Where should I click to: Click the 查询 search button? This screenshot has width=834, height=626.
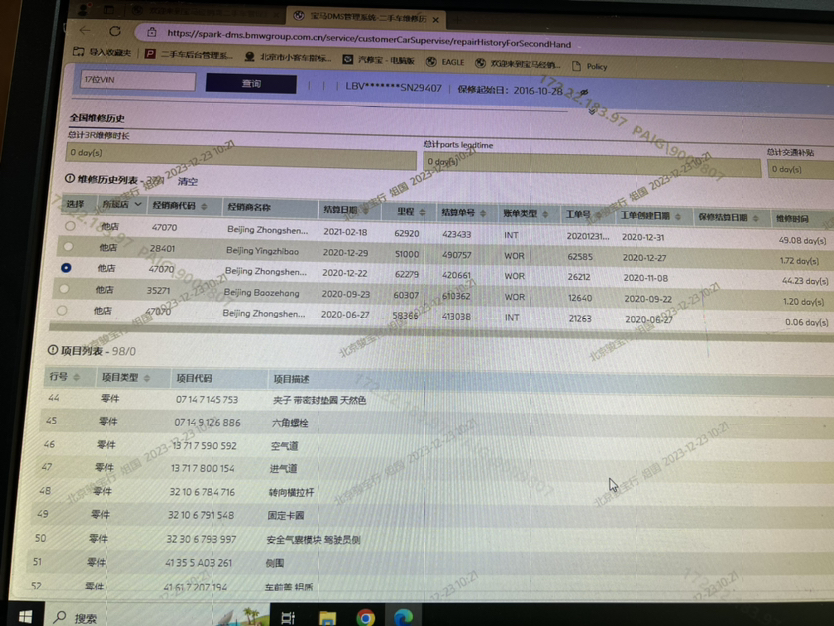coord(251,84)
